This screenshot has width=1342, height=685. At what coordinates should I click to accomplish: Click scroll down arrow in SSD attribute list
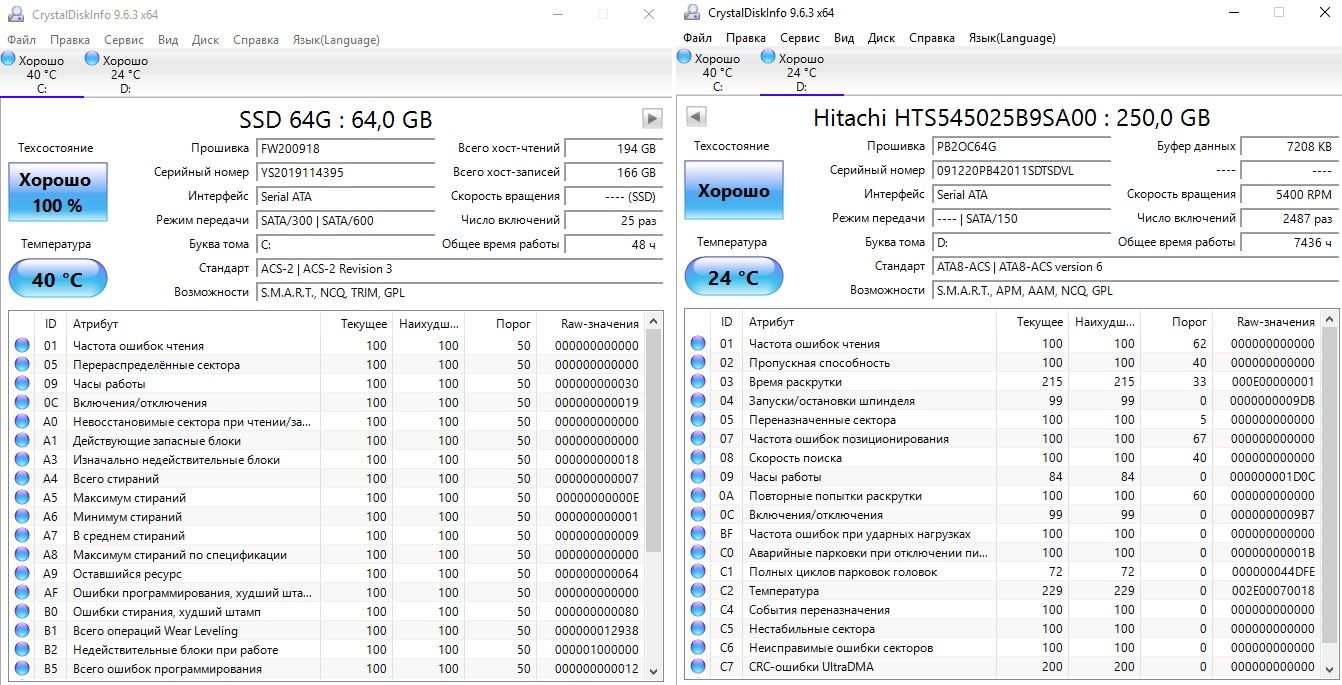(x=654, y=671)
